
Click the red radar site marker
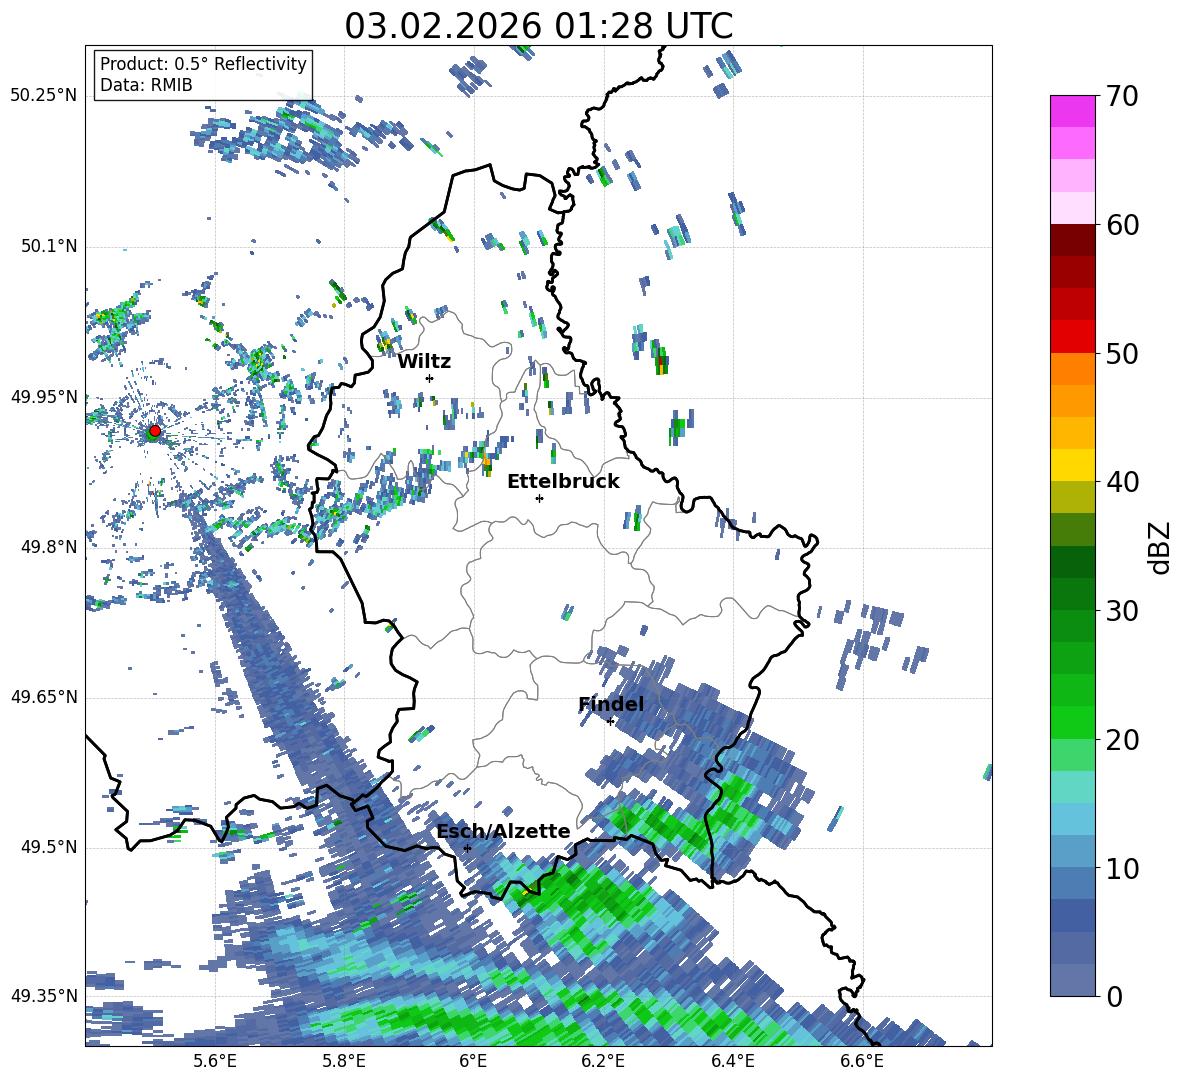155,430
